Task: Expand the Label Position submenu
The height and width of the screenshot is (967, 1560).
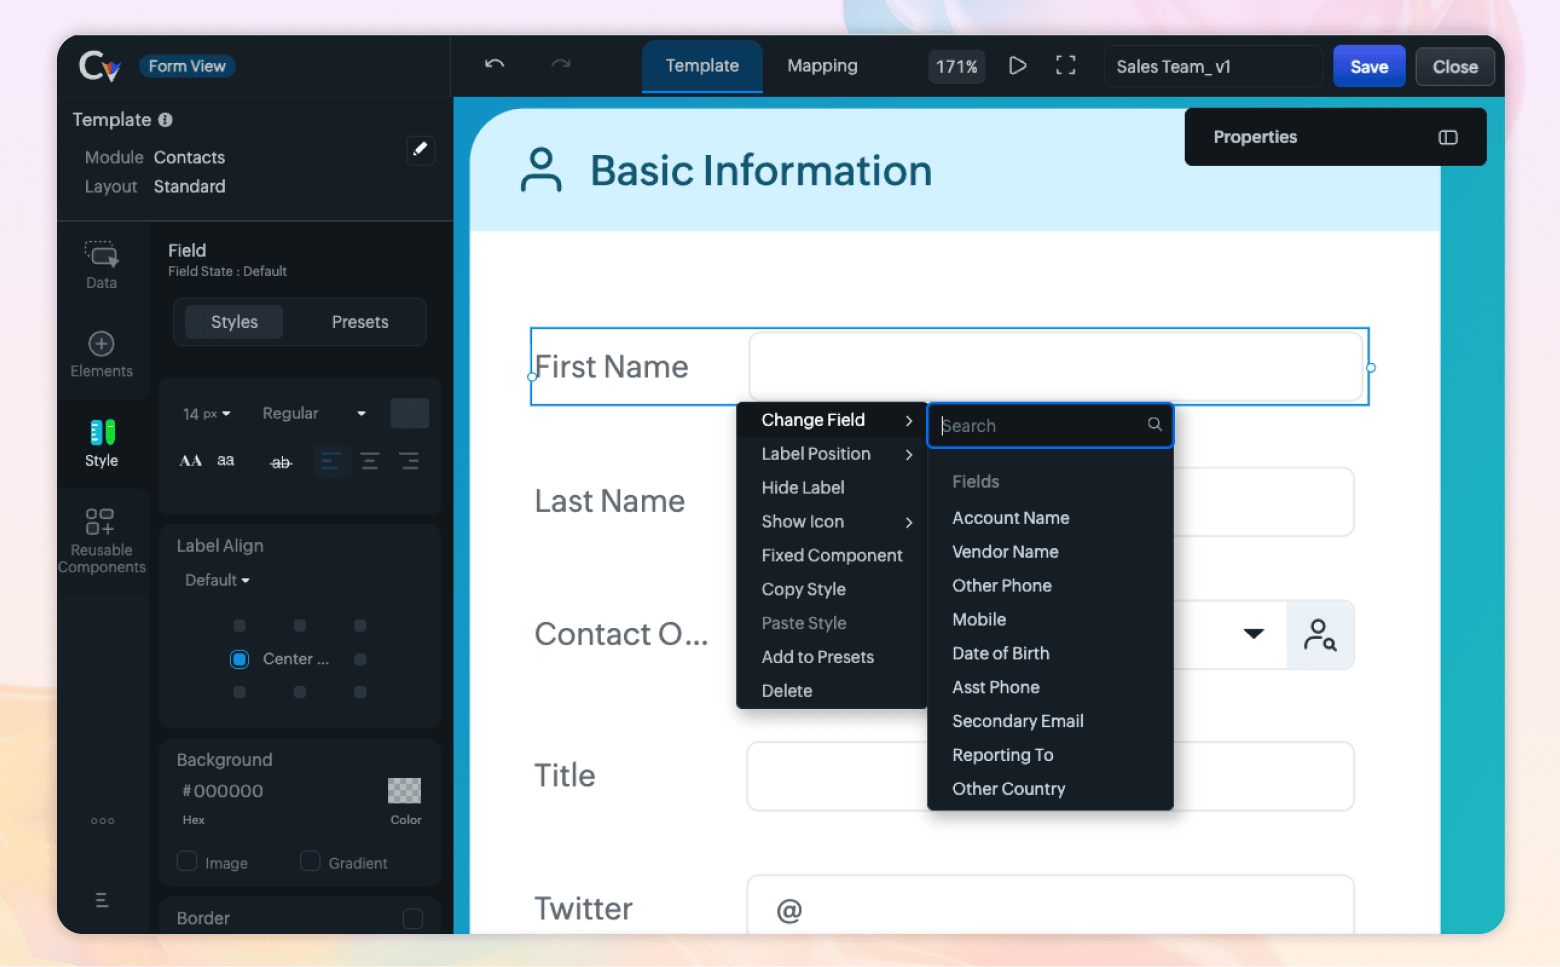Action: tap(832, 454)
